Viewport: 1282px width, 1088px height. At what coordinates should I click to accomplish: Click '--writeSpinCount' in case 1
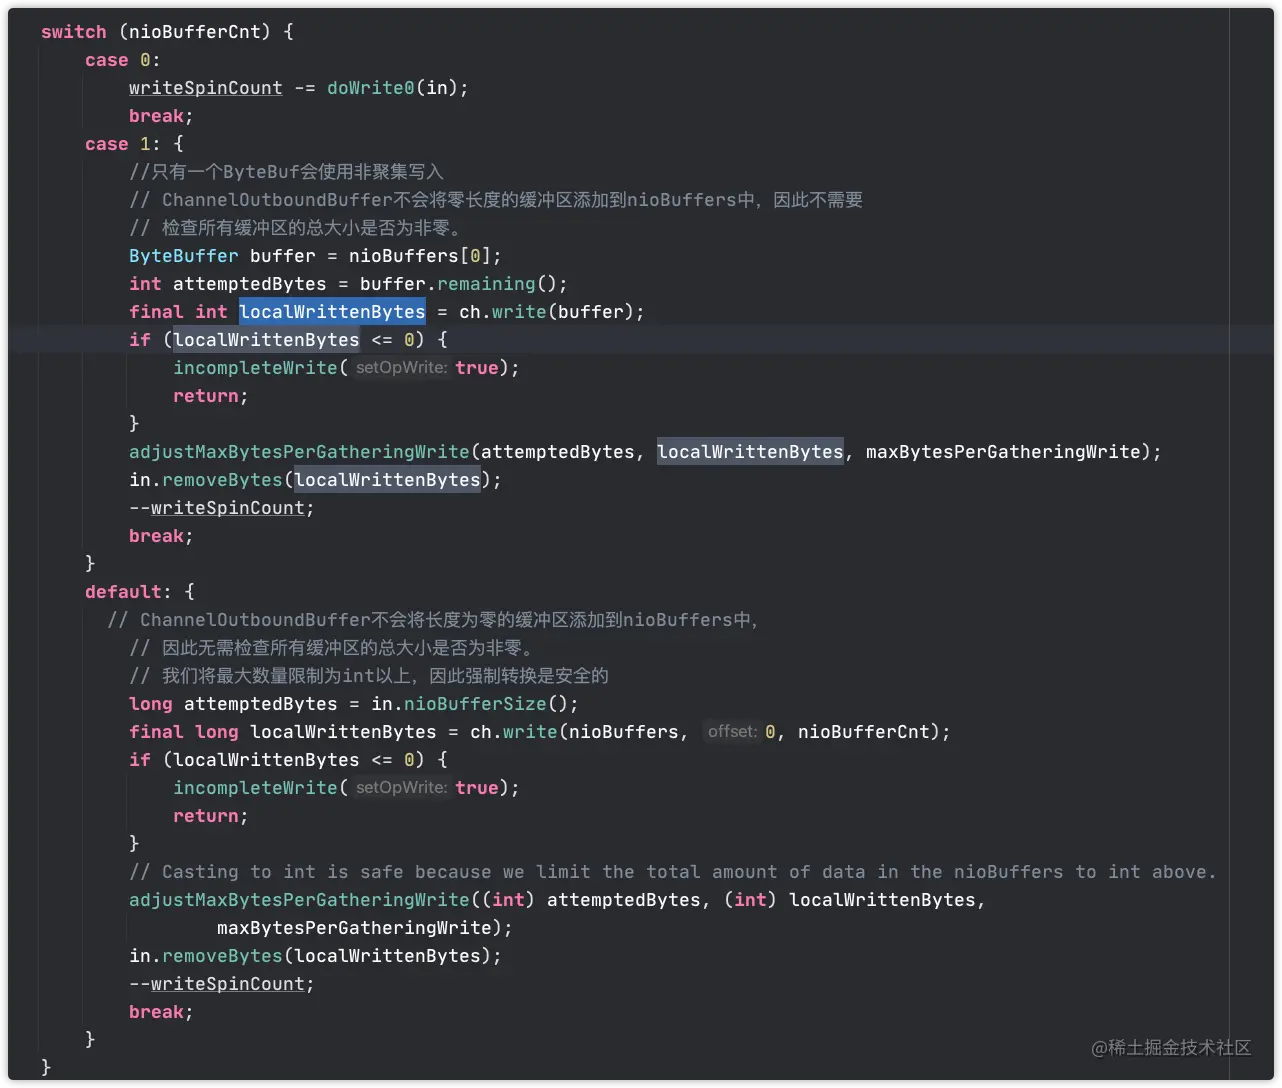click(x=217, y=508)
